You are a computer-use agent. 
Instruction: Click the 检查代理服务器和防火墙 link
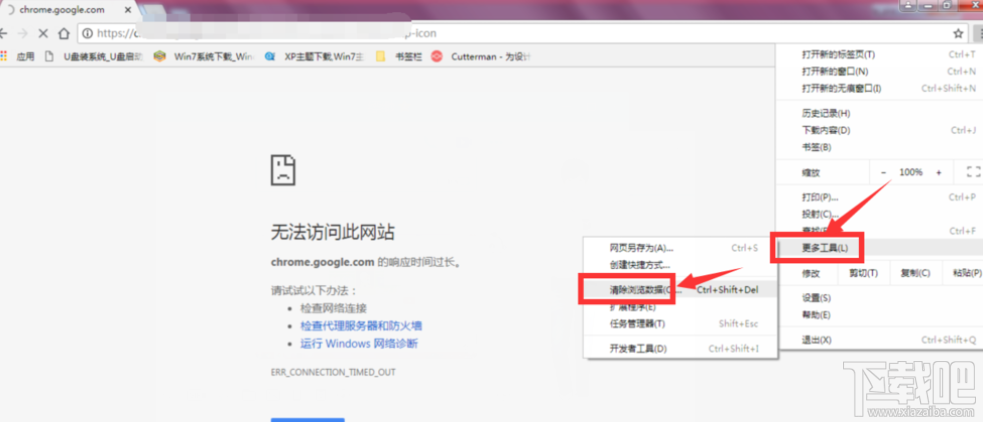click(361, 326)
